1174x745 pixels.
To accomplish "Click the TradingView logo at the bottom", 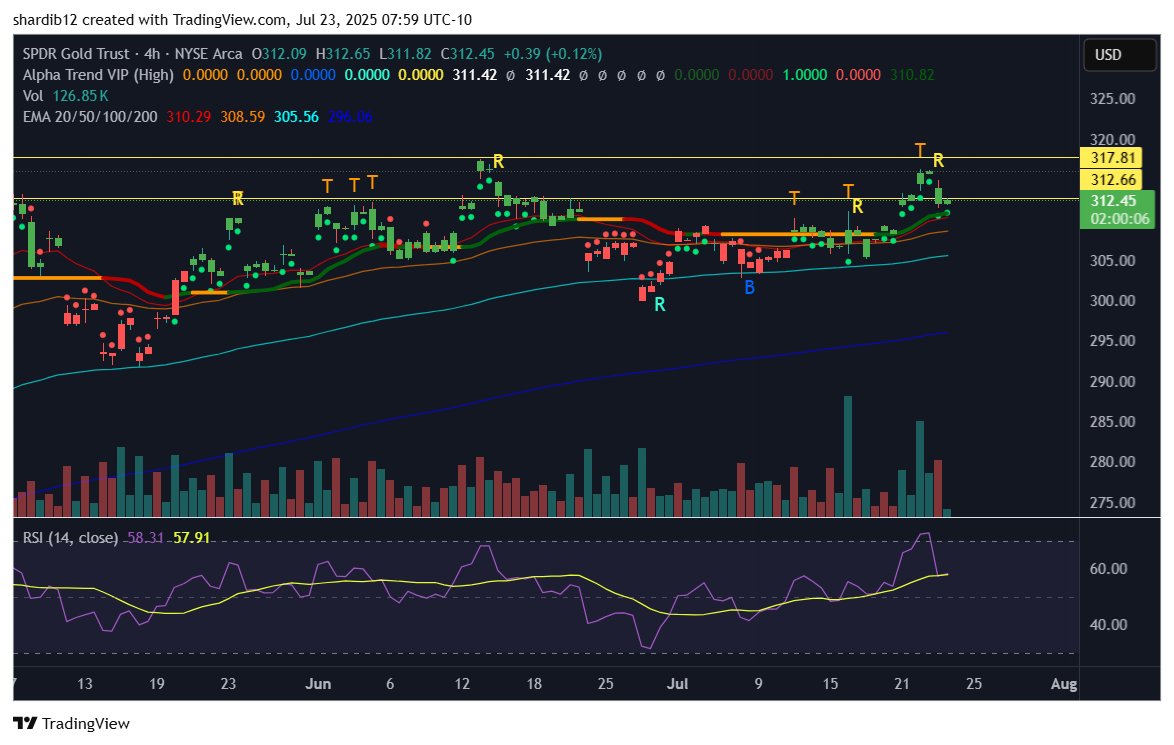I will (72, 723).
